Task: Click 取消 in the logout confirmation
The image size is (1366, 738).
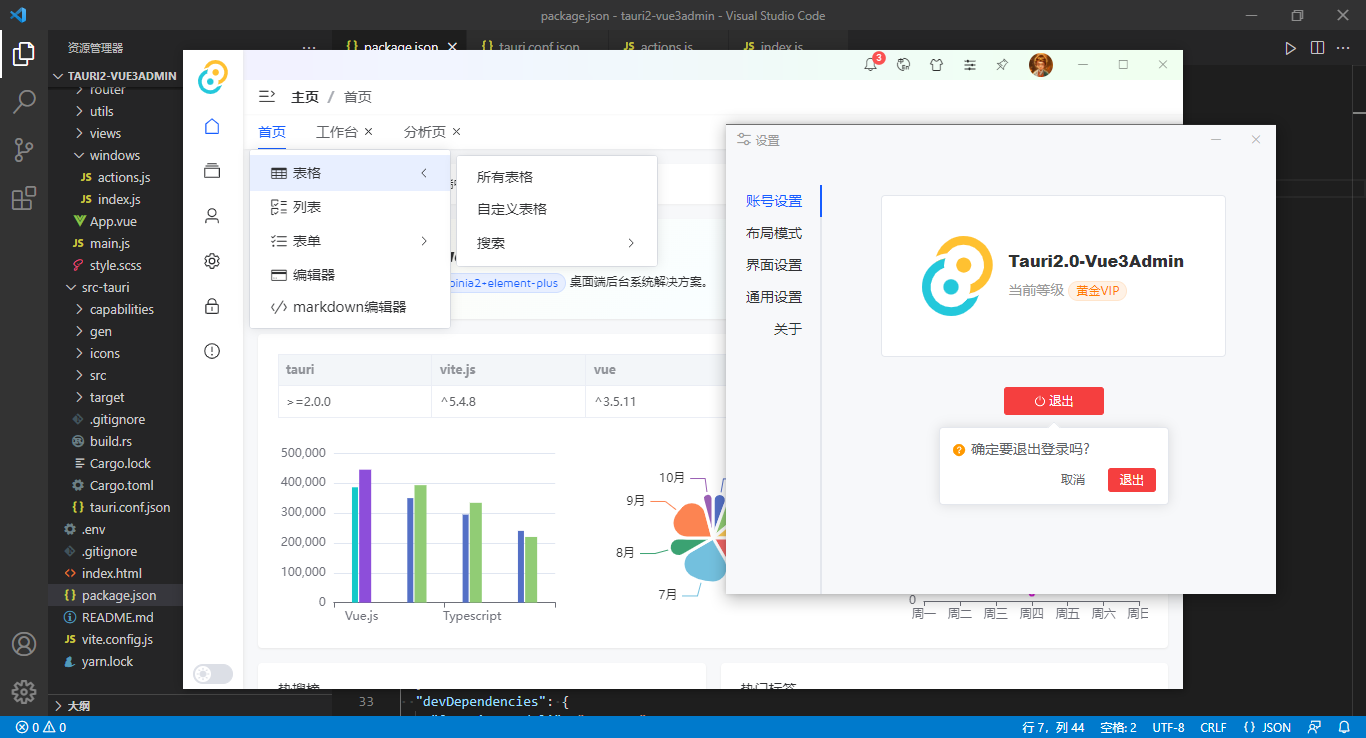Action: coord(1073,480)
